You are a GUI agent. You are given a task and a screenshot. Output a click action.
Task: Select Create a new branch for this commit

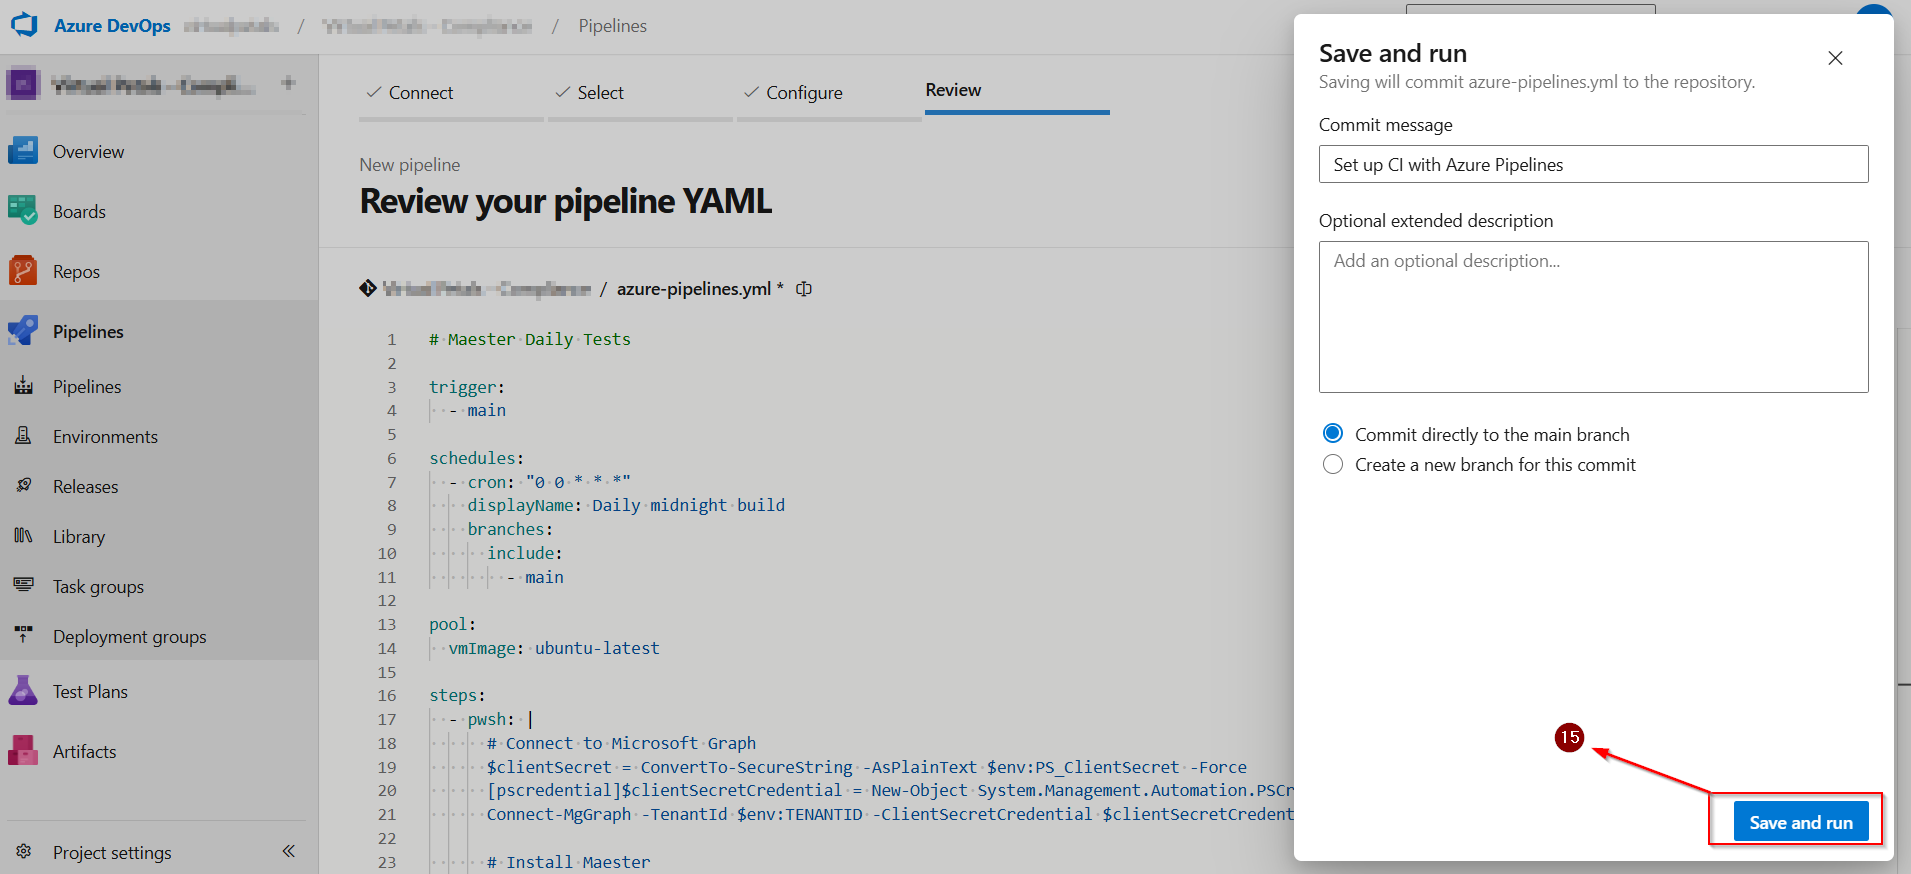(x=1333, y=464)
